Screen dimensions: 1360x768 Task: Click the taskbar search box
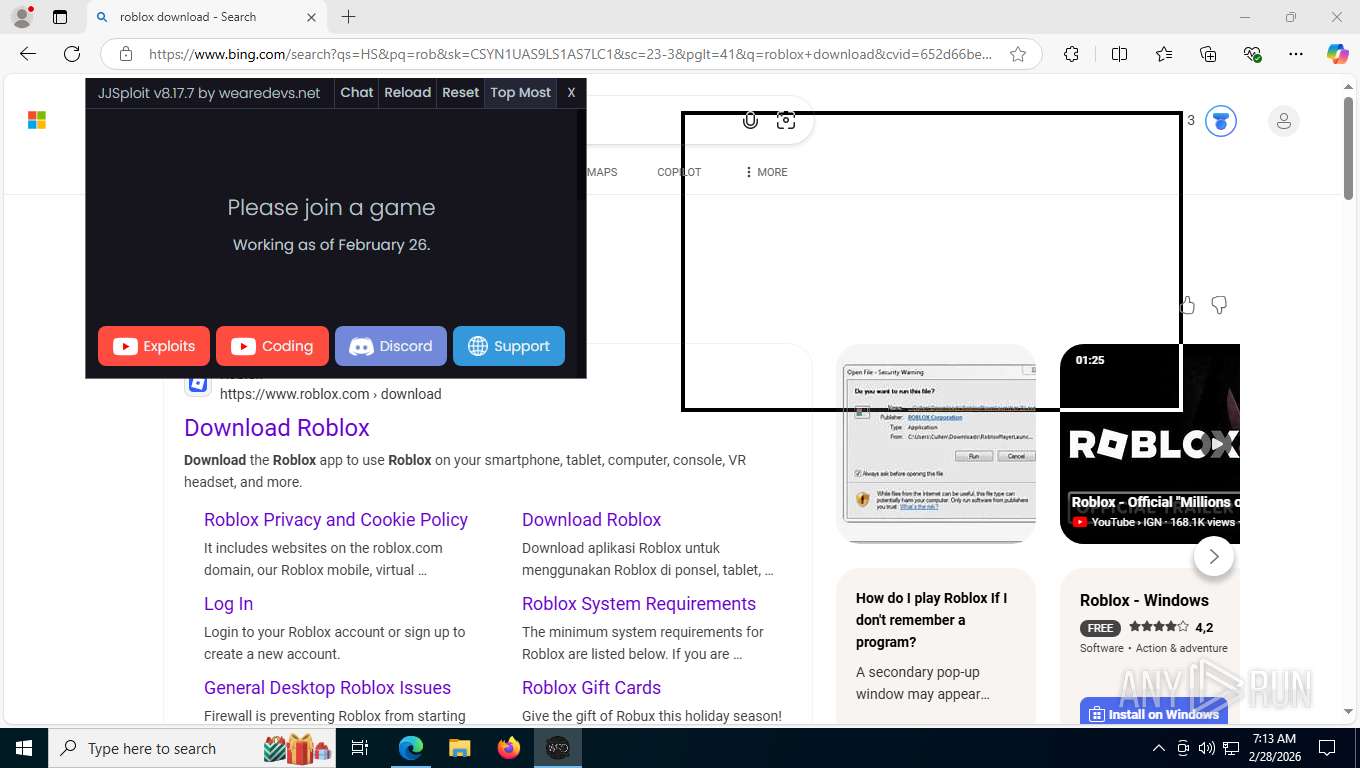(x=193, y=748)
